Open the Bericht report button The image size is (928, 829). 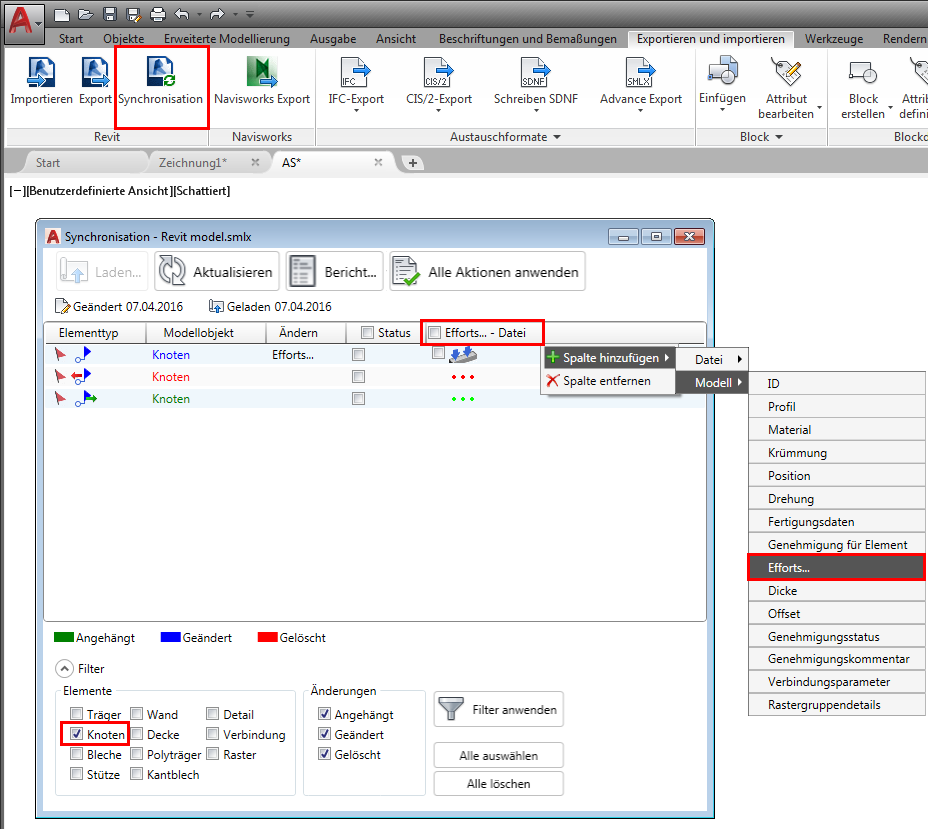tap(334, 272)
